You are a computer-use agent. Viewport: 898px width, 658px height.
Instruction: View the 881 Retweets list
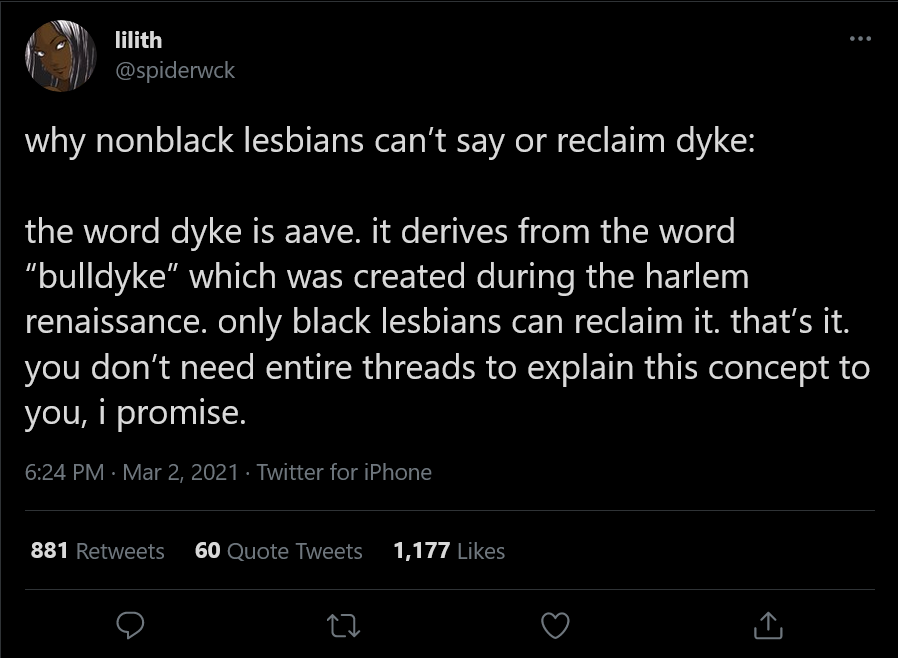pyautogui.click(x=97, y=551)
